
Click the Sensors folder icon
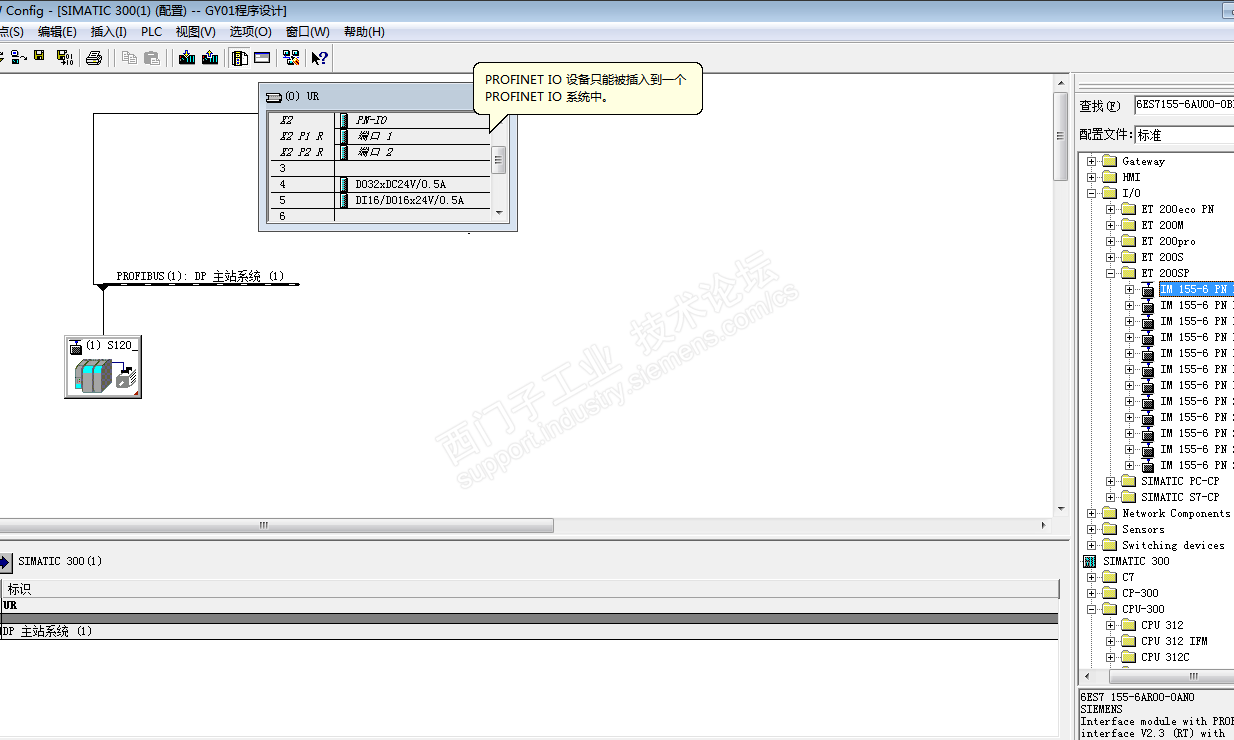tap(1108, 529)
